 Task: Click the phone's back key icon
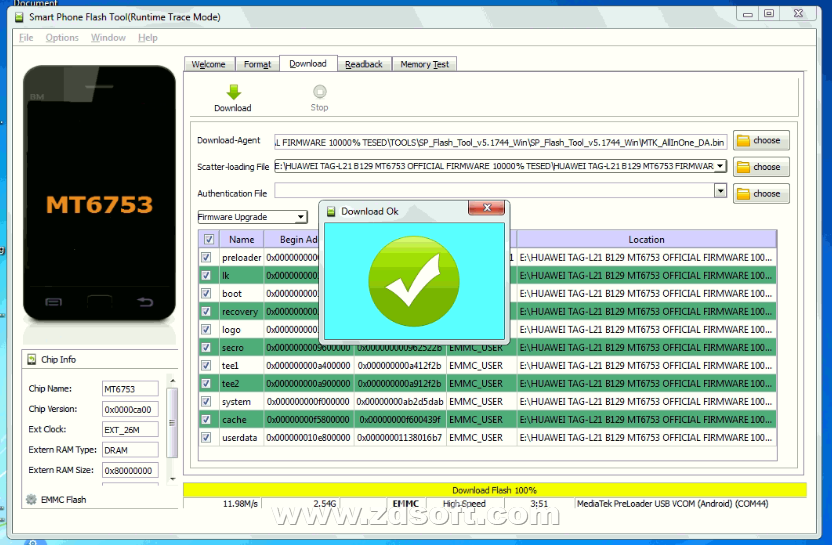145,302
